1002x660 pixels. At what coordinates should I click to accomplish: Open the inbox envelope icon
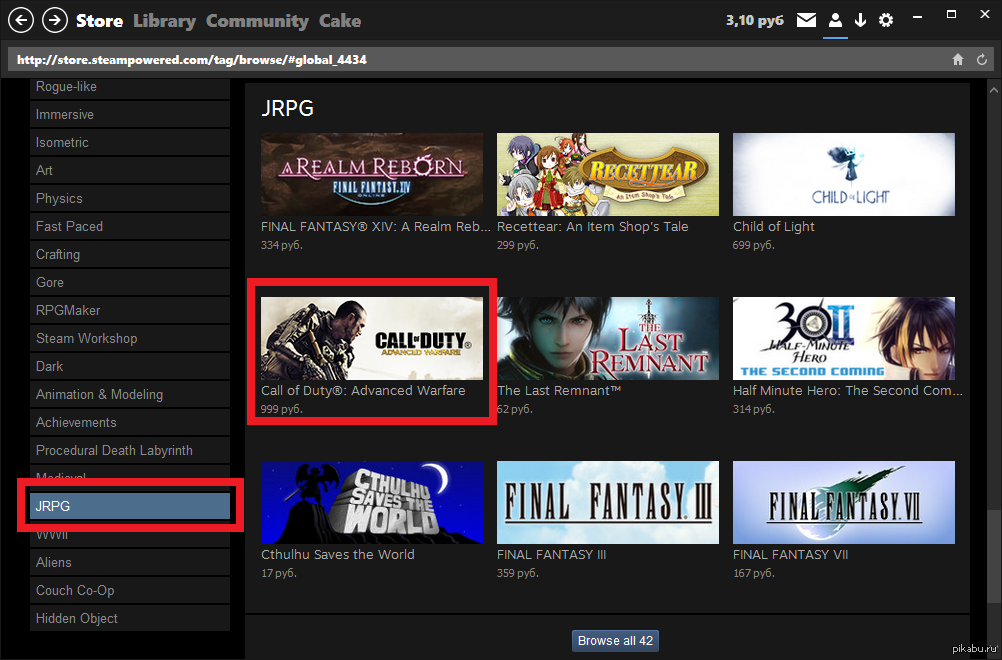coord(806,20)
